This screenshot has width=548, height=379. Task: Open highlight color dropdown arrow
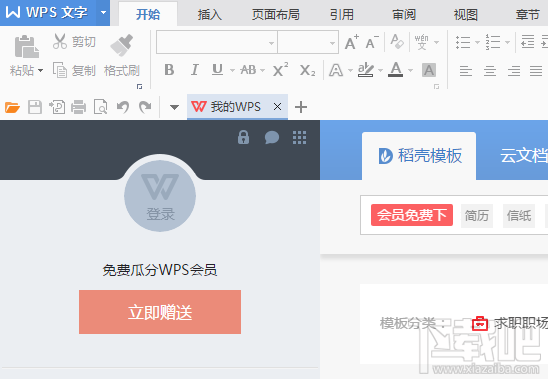pos(380,71)
